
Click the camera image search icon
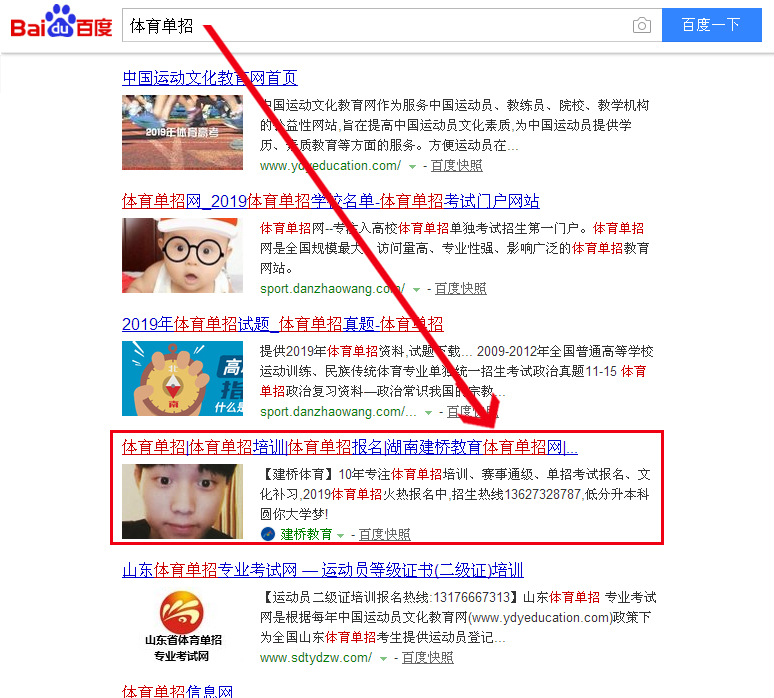(641, 25)
